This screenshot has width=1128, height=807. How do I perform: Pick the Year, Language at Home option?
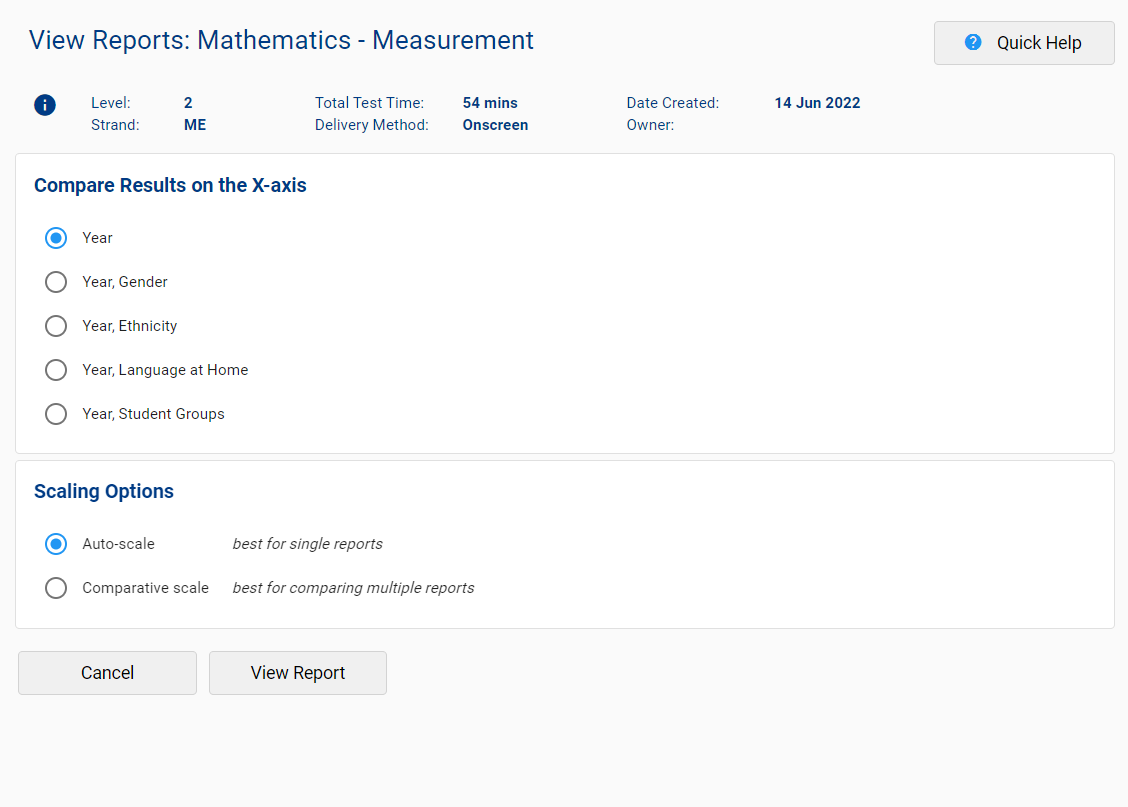tap(56, 370)
